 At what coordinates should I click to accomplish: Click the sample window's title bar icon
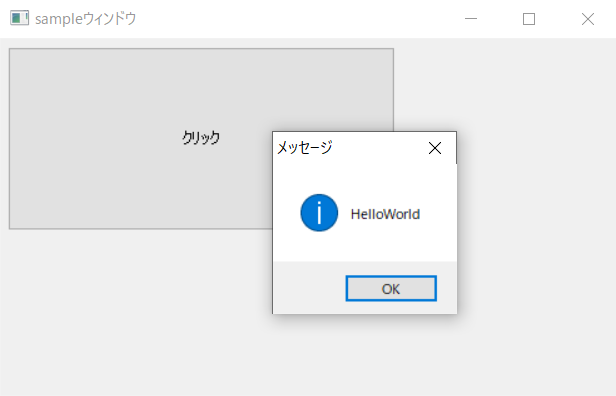coord(19,18)
